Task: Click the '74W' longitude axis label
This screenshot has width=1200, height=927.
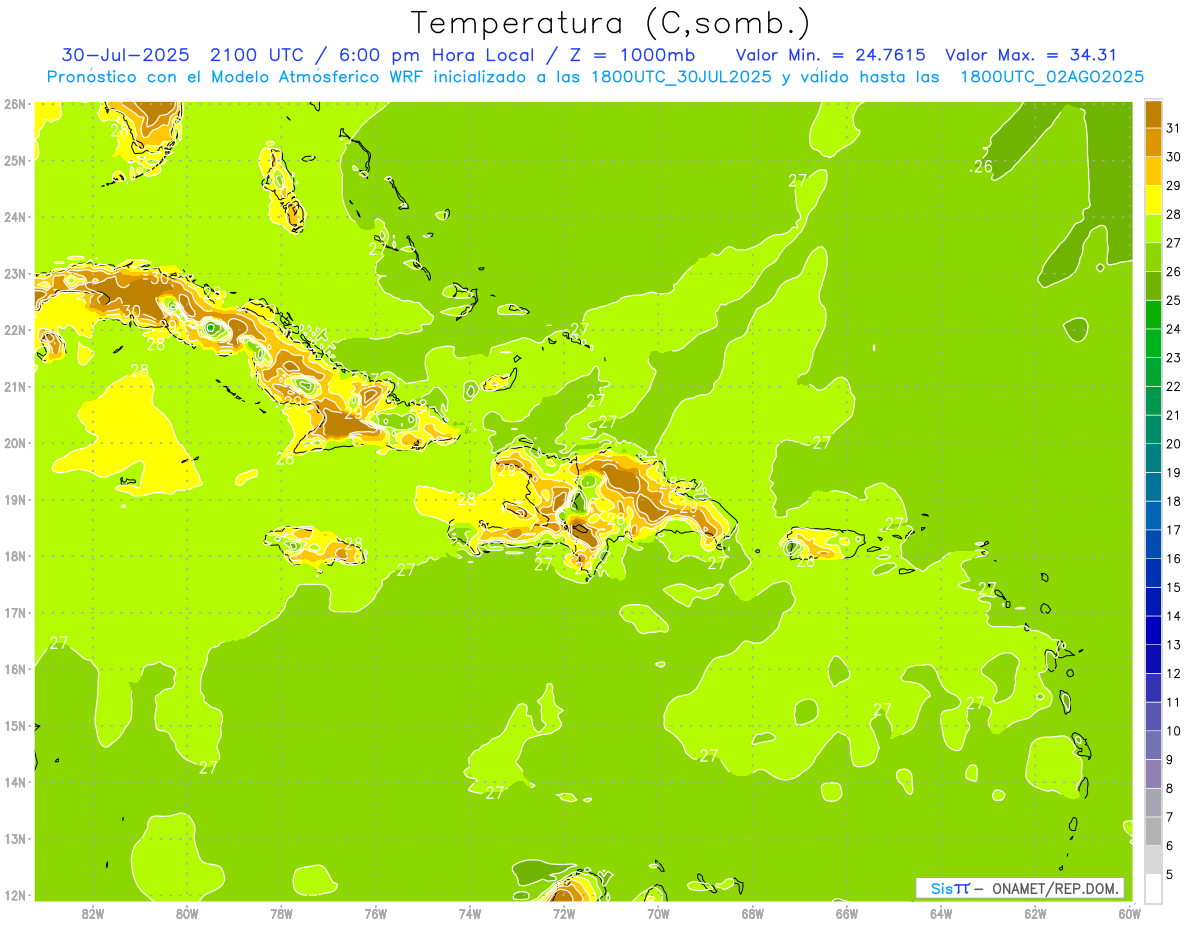Action: coord(470,913)
